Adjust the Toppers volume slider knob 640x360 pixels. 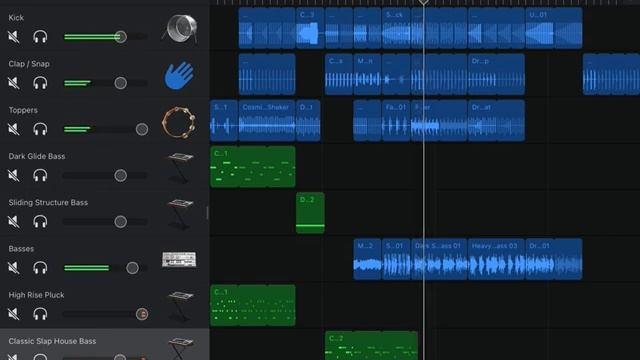click(142, 129)
